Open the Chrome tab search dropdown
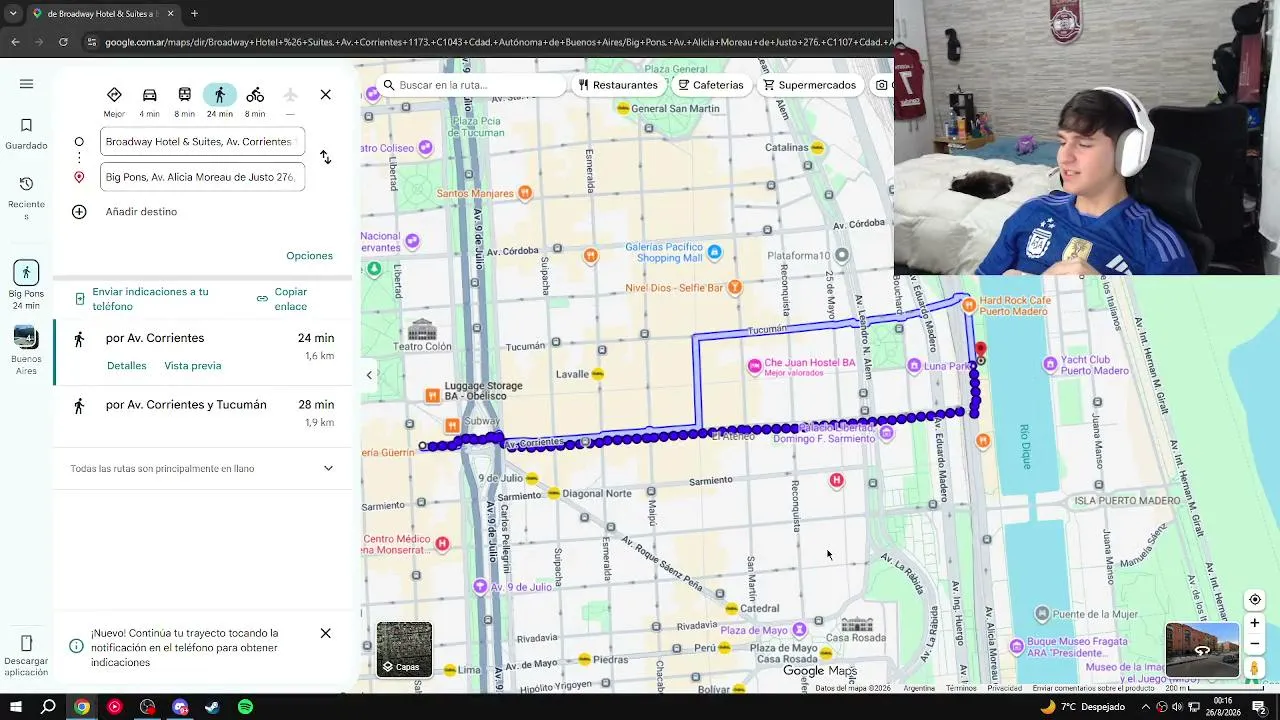Image resolution: width=1280 pixels, height=720 pixels. pos(13,14)
